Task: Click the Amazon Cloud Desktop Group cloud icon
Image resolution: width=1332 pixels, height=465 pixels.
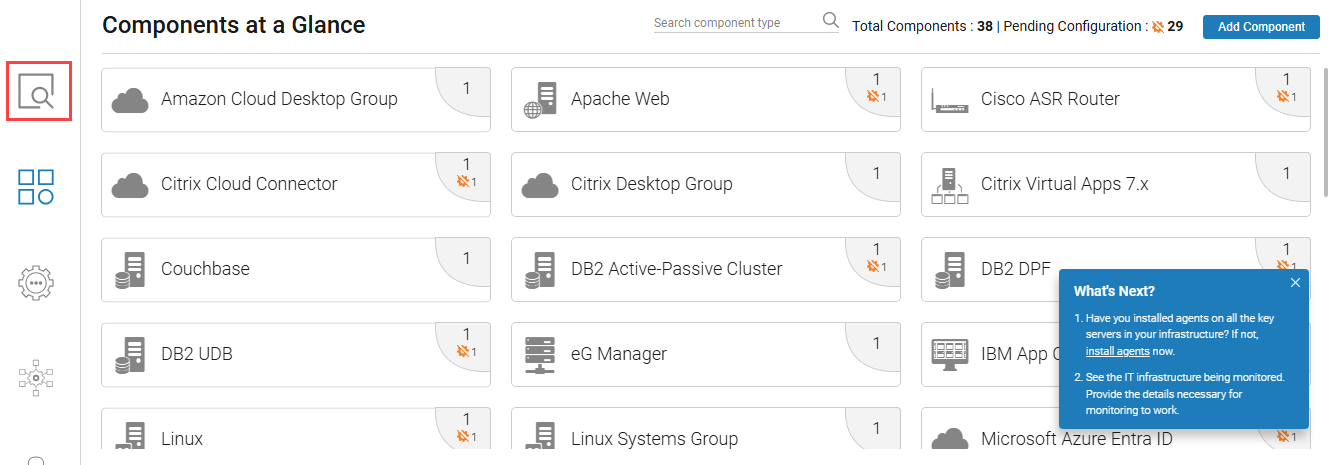Action: pyautogui.click(x=130, y=100)
